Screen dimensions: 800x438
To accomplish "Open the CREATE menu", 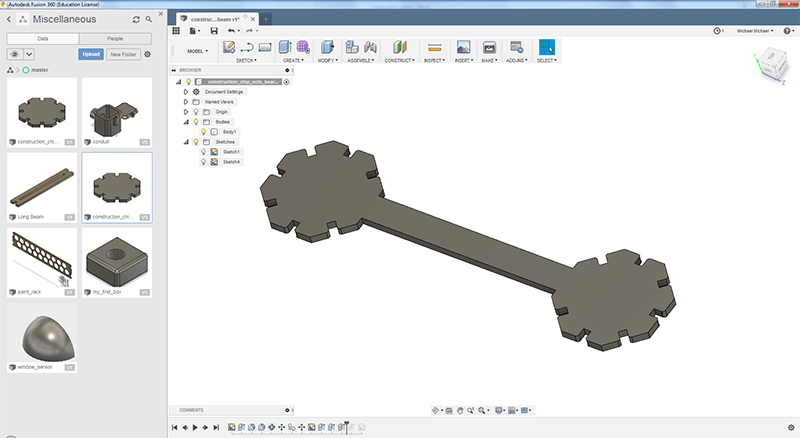I will point(293,60).
